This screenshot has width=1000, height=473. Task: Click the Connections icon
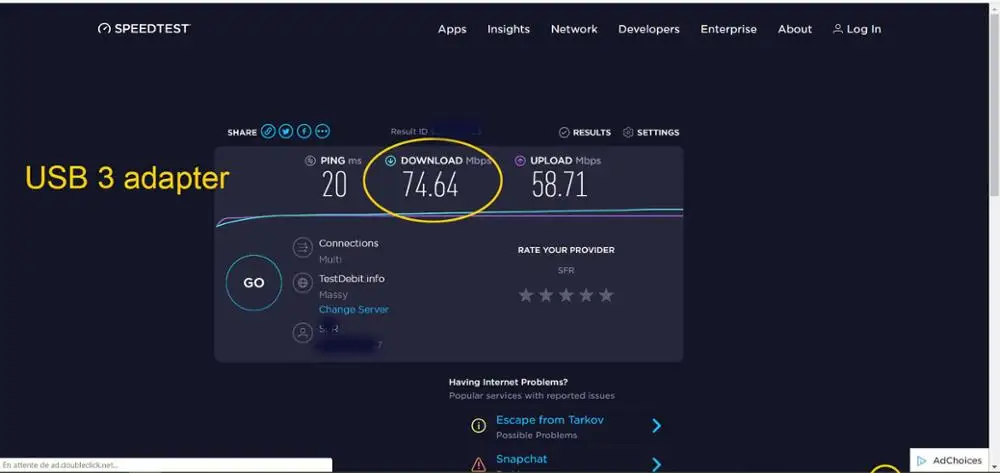pos(302,247)
